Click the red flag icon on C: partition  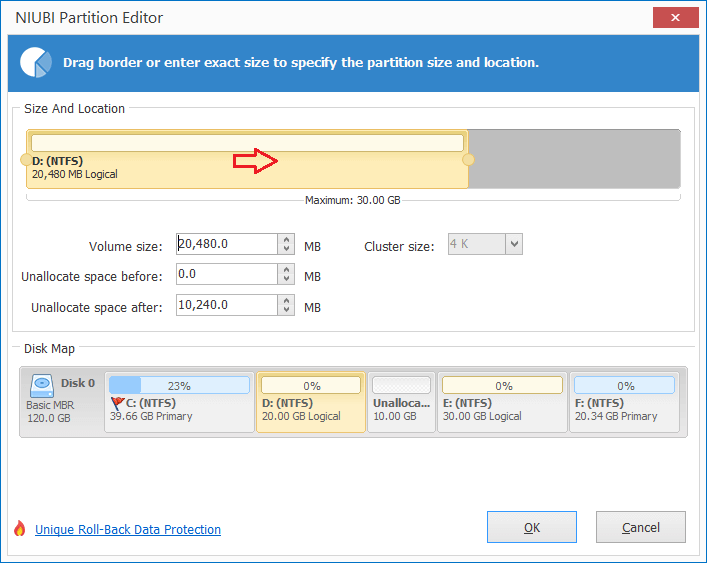coord(117,403)
